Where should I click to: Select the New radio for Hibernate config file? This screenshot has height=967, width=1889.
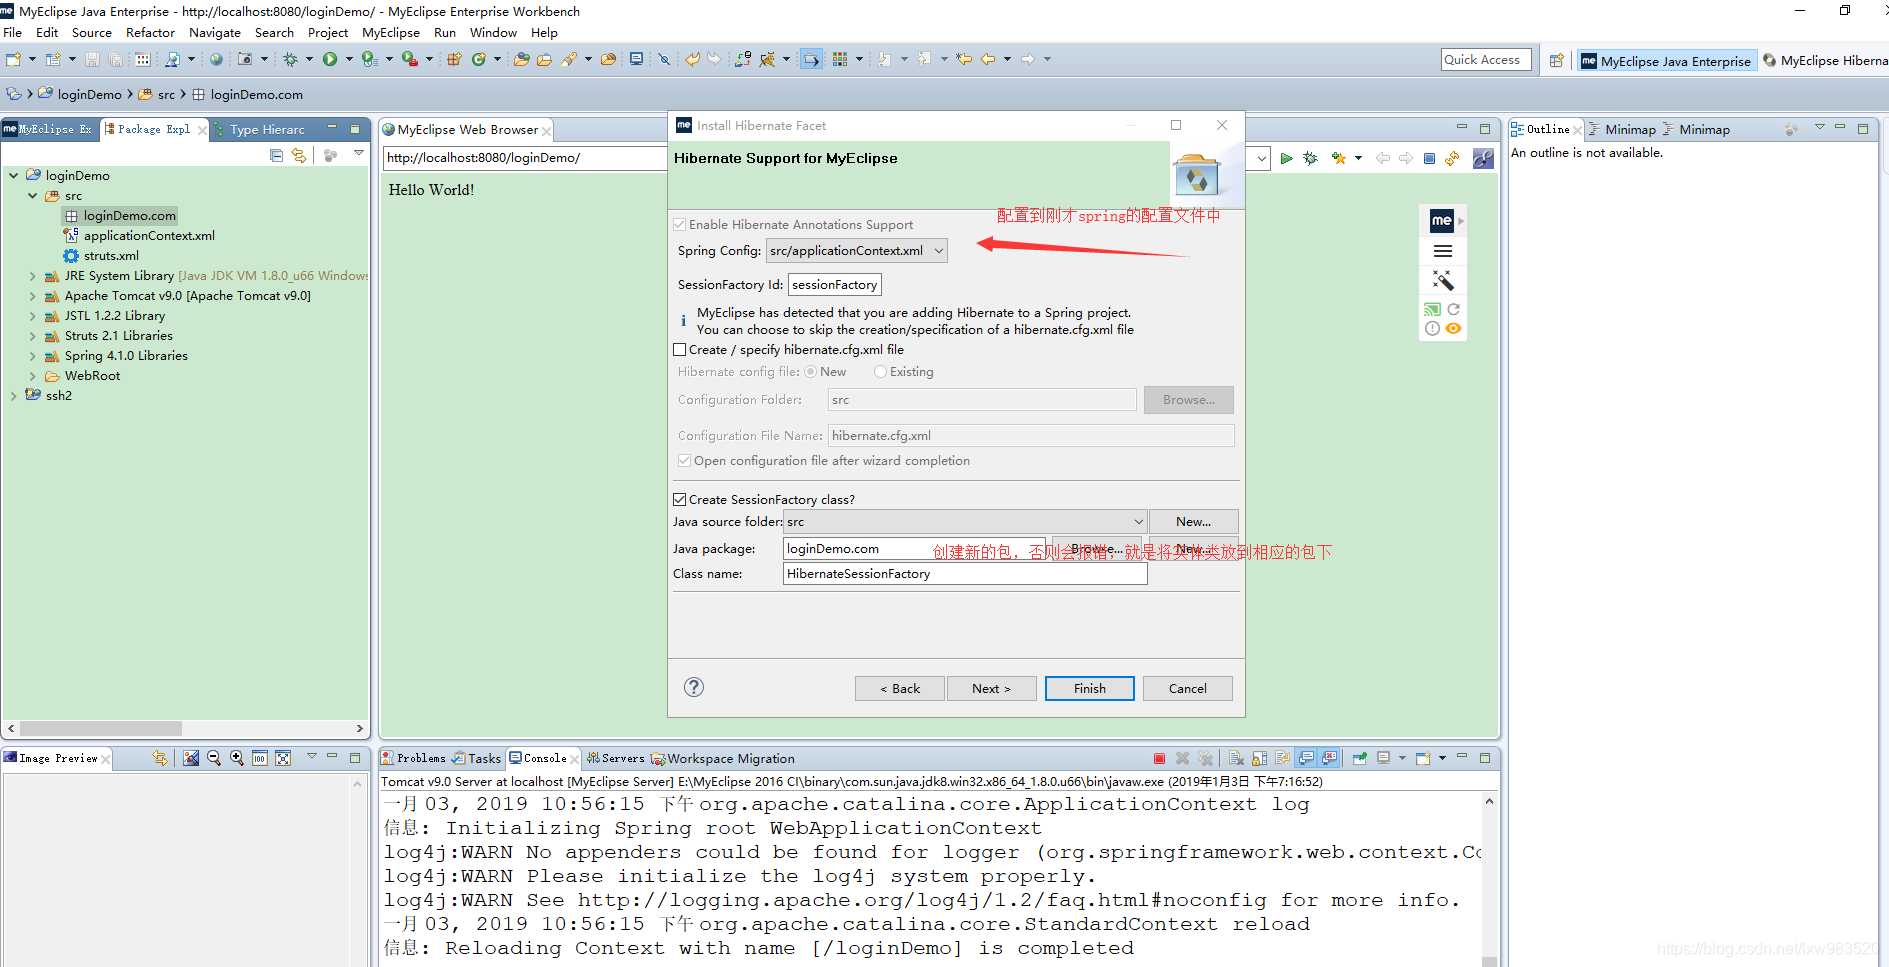click(x=810, y=372)
